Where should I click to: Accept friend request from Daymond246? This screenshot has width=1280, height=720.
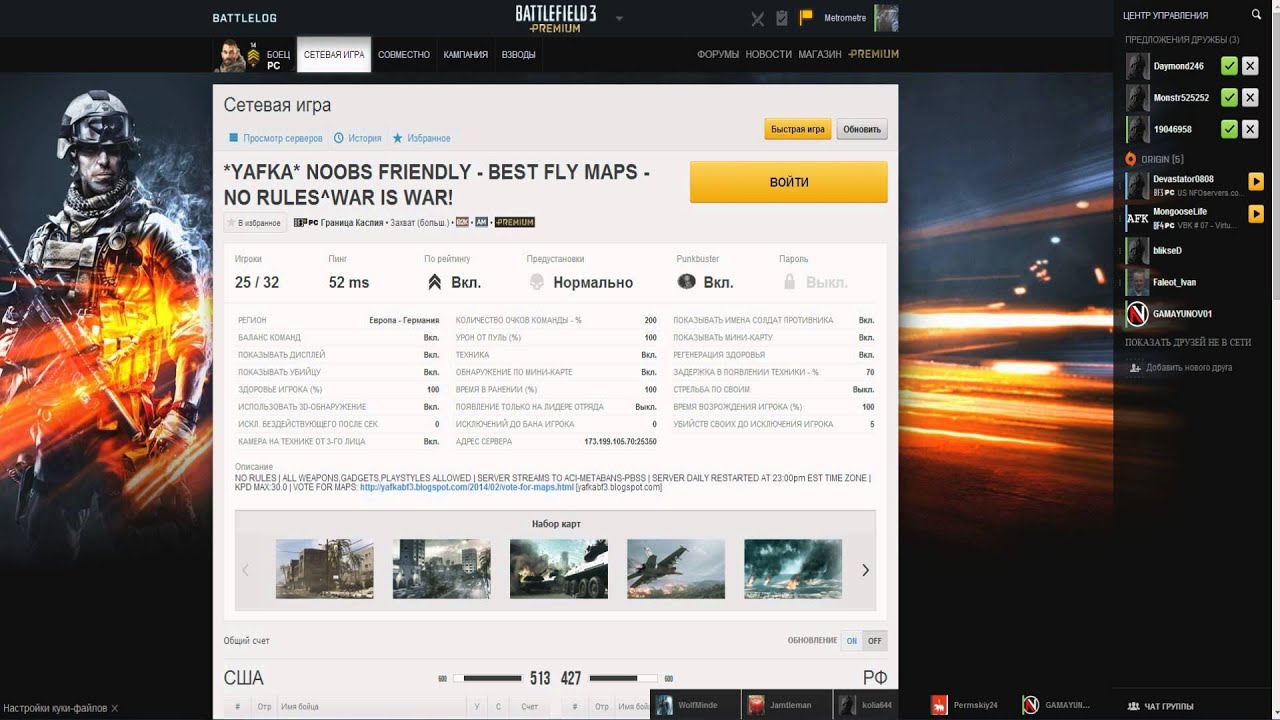[1230, 66]
